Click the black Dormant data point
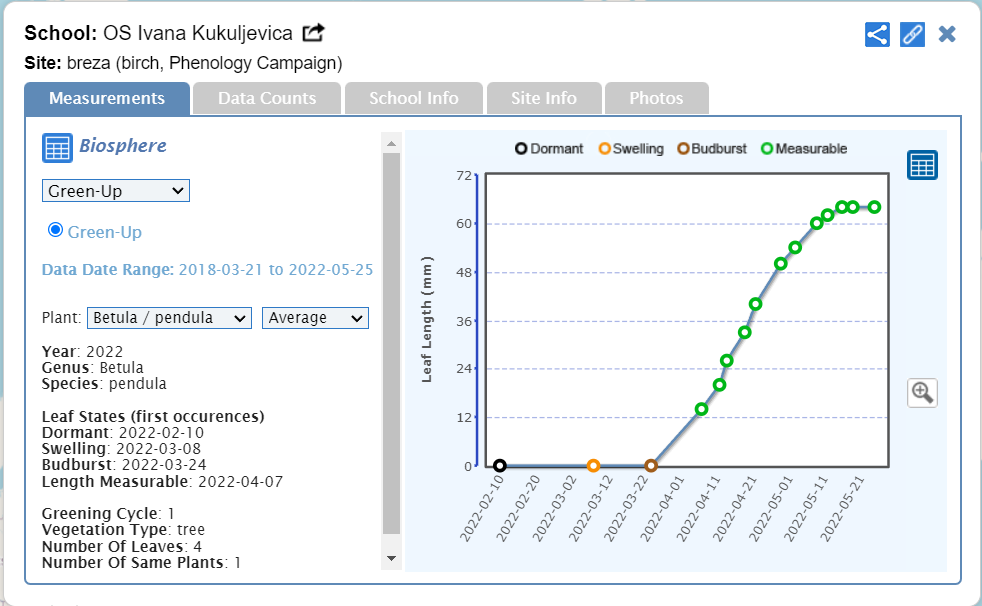The width and height of the screenshot is (982, 606). click(x=500, y=466)
